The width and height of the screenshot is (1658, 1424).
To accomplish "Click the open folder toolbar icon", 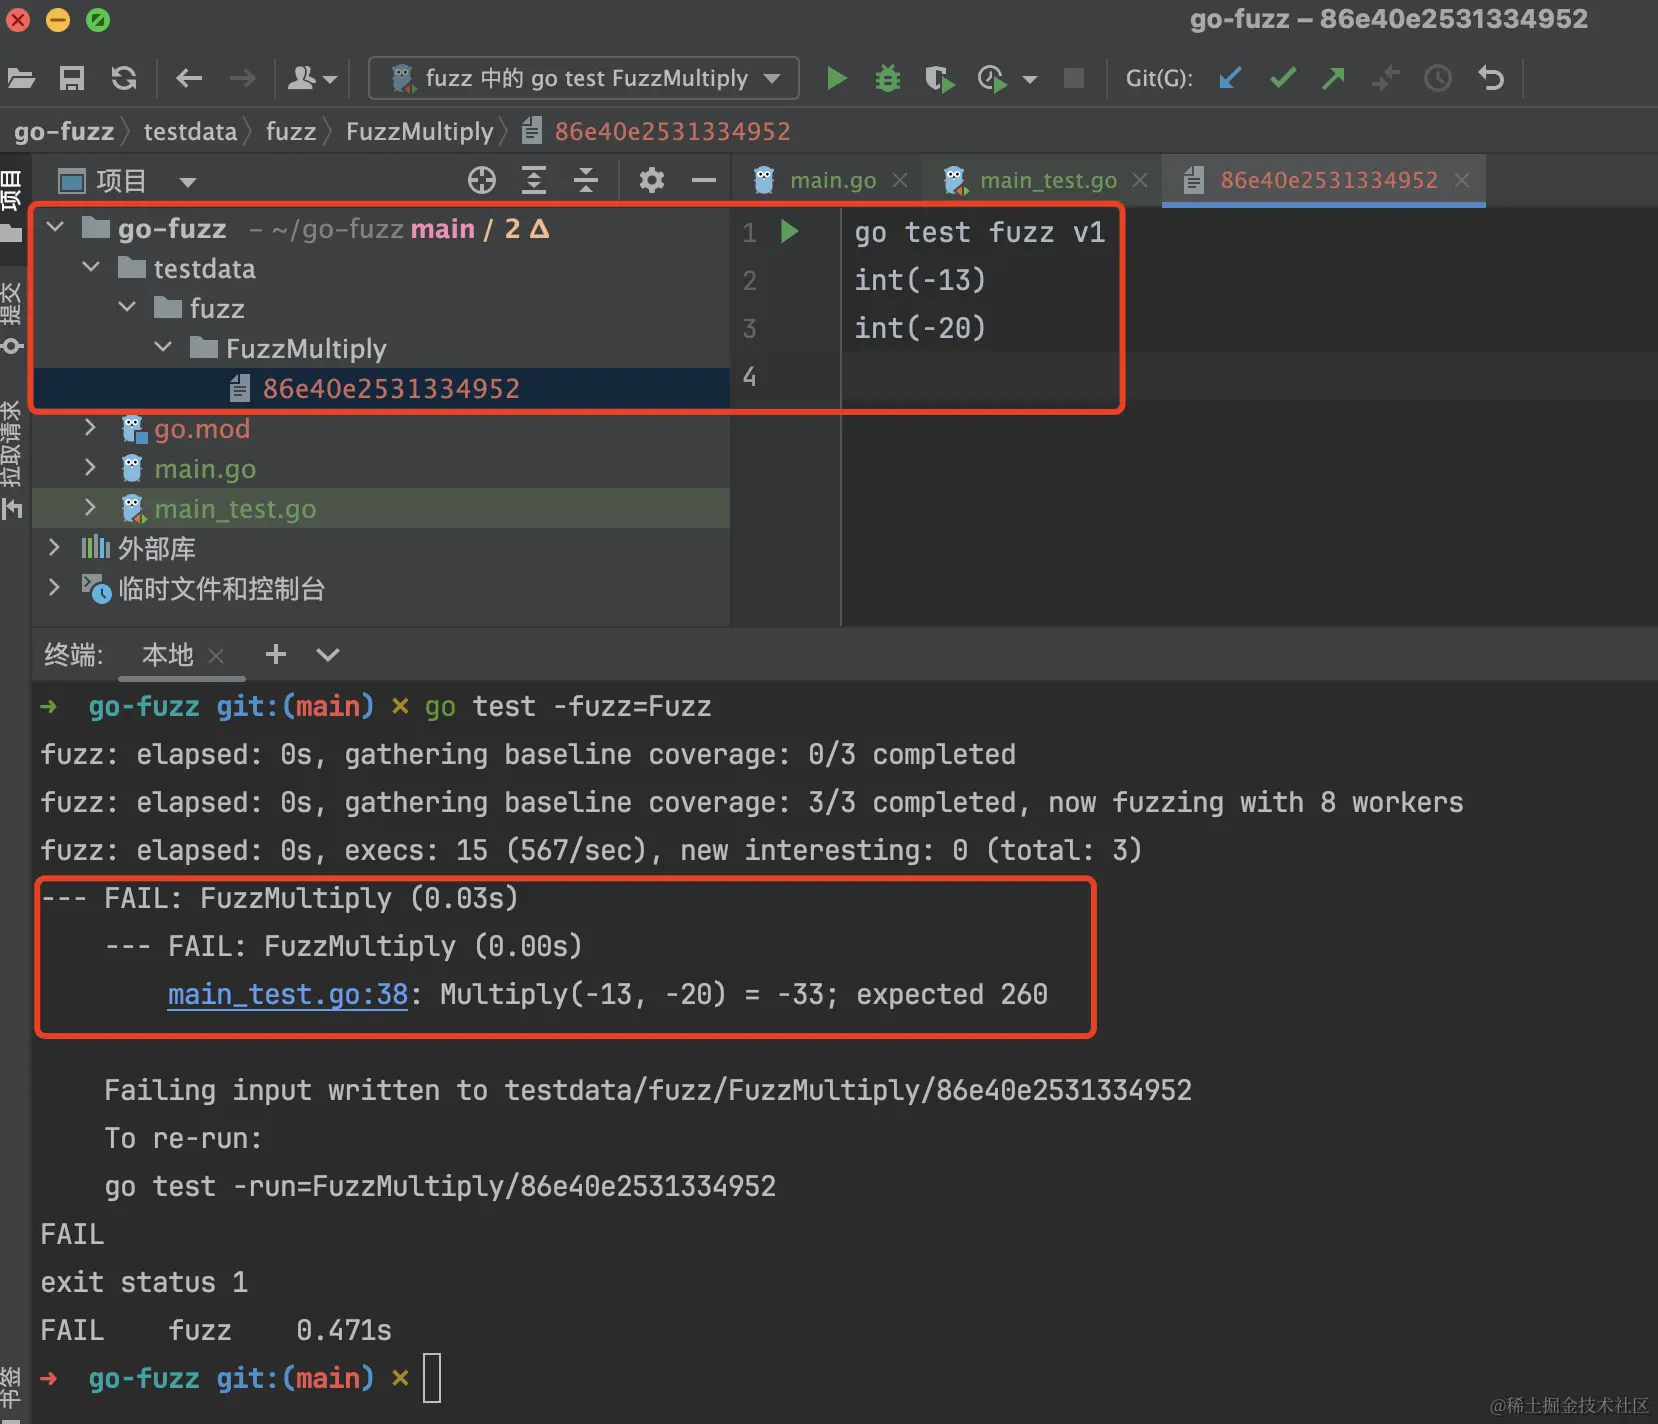I will (x=21, y=78).
